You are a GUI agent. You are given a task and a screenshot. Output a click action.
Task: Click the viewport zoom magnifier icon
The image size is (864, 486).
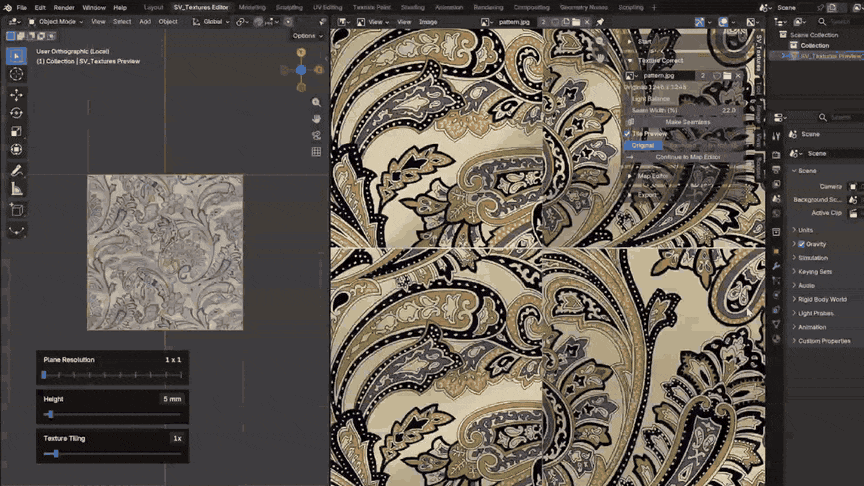point(316,102)
